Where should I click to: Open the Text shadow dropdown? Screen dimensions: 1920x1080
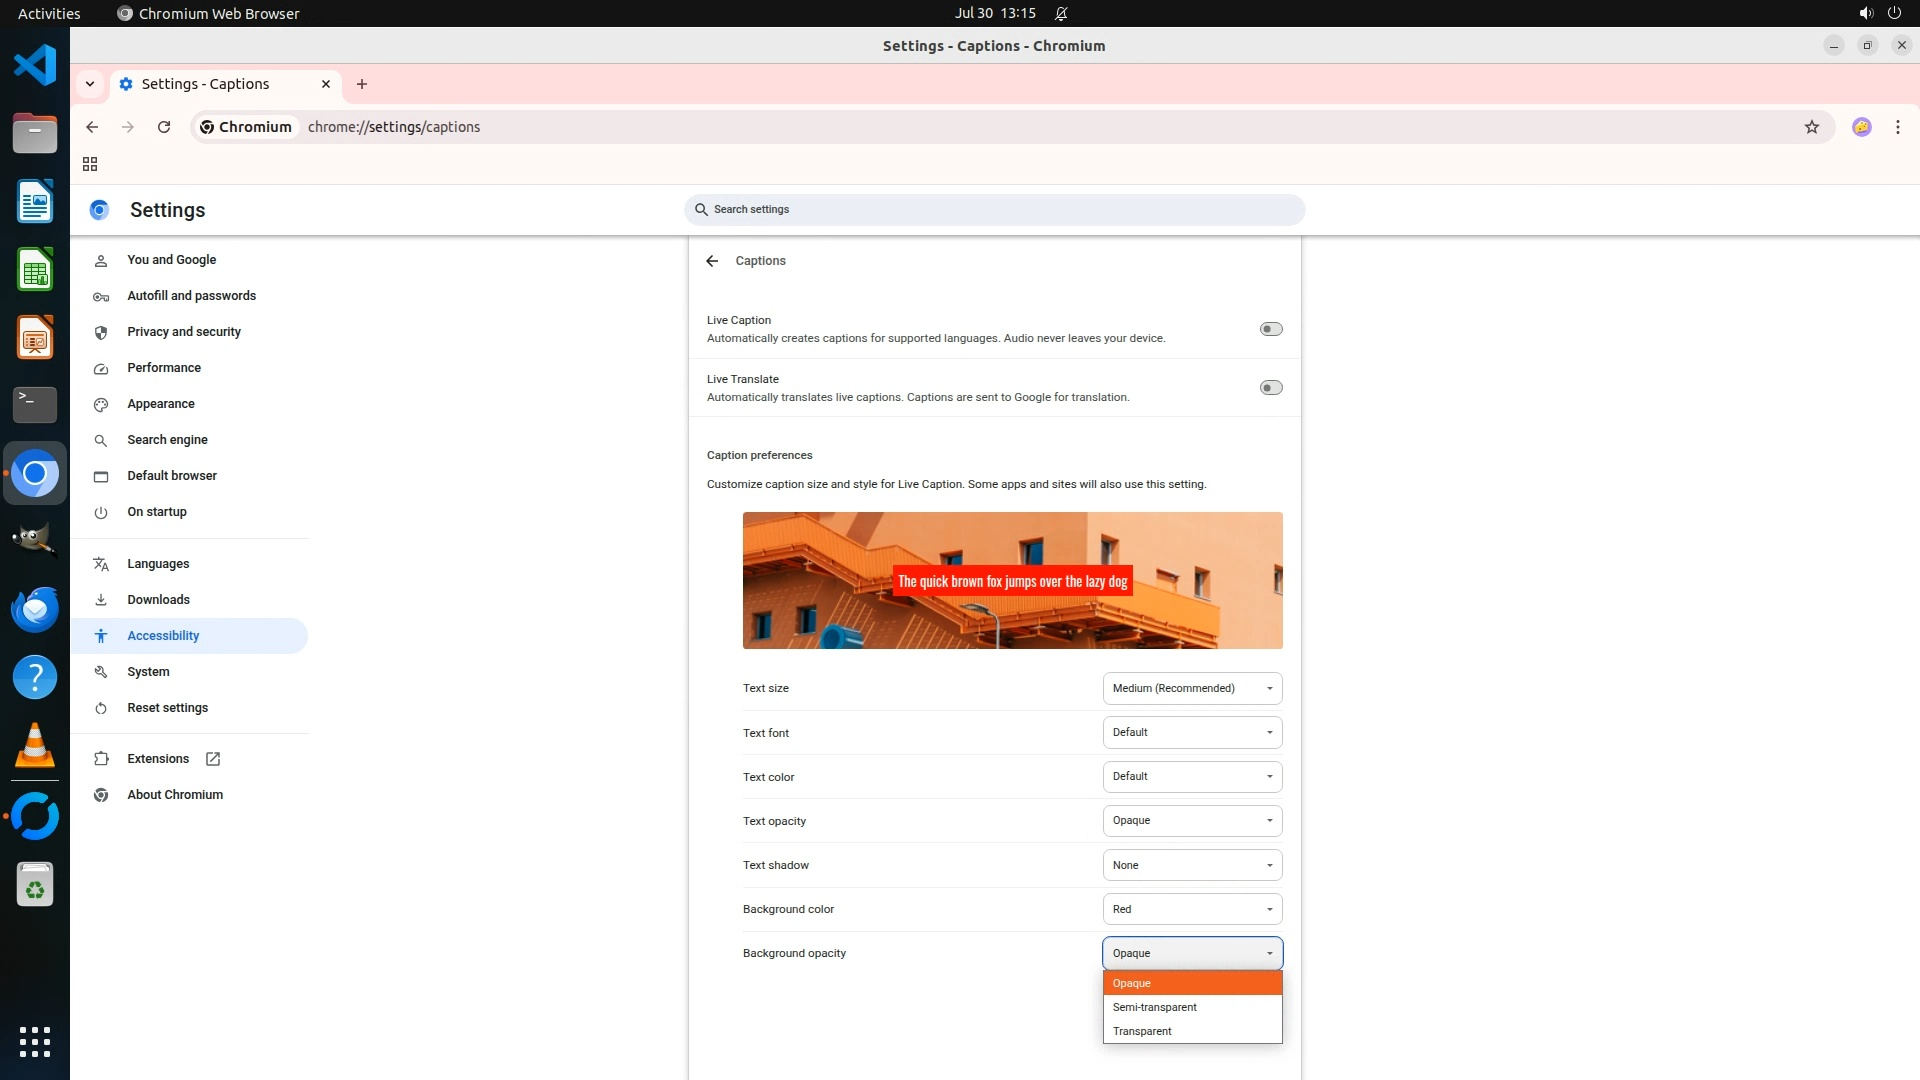tap(1192, 865)
